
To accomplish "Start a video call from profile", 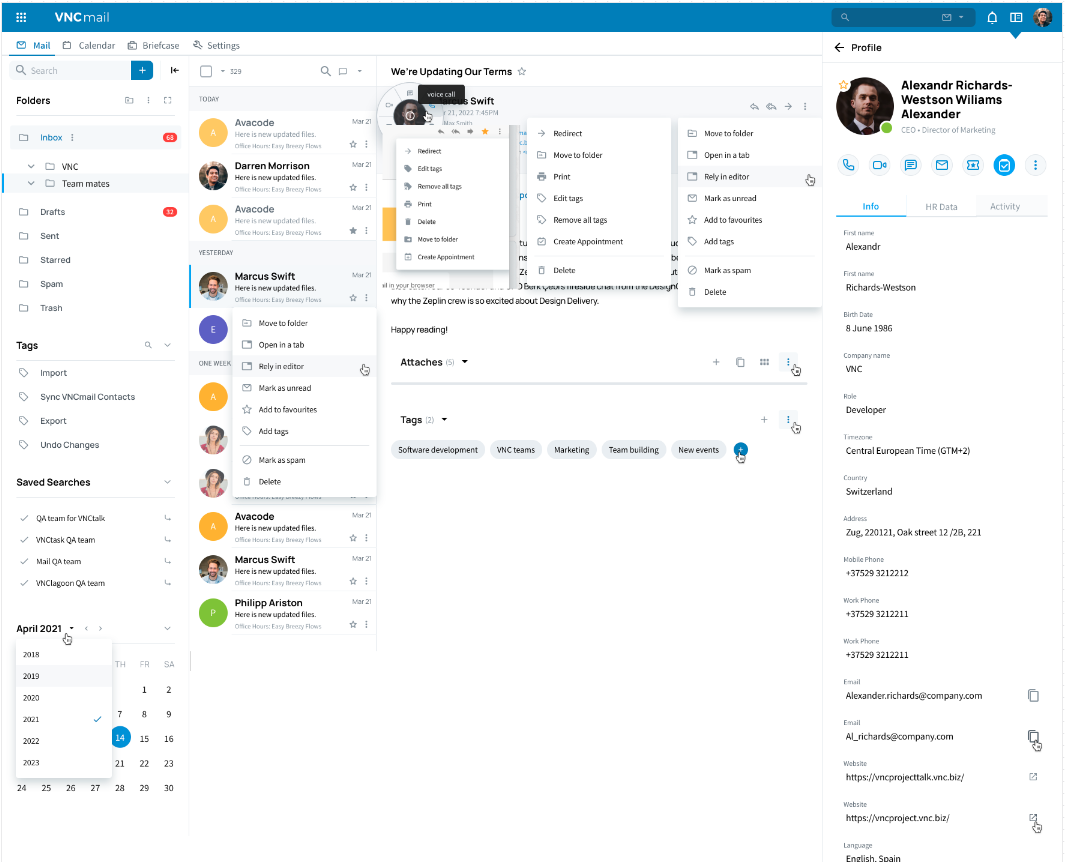I will tap(880, 165).
